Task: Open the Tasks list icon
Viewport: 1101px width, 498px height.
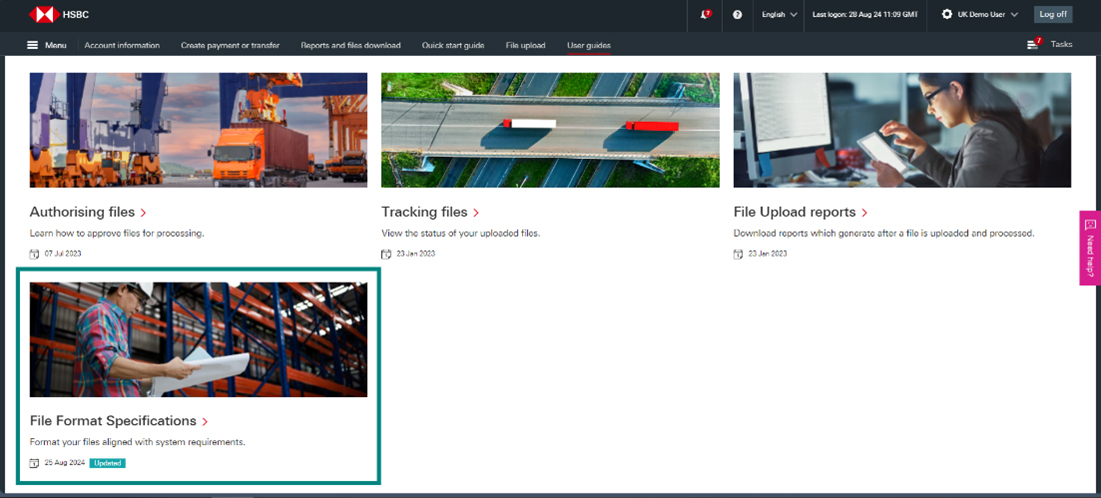Action: point(1033,44)
